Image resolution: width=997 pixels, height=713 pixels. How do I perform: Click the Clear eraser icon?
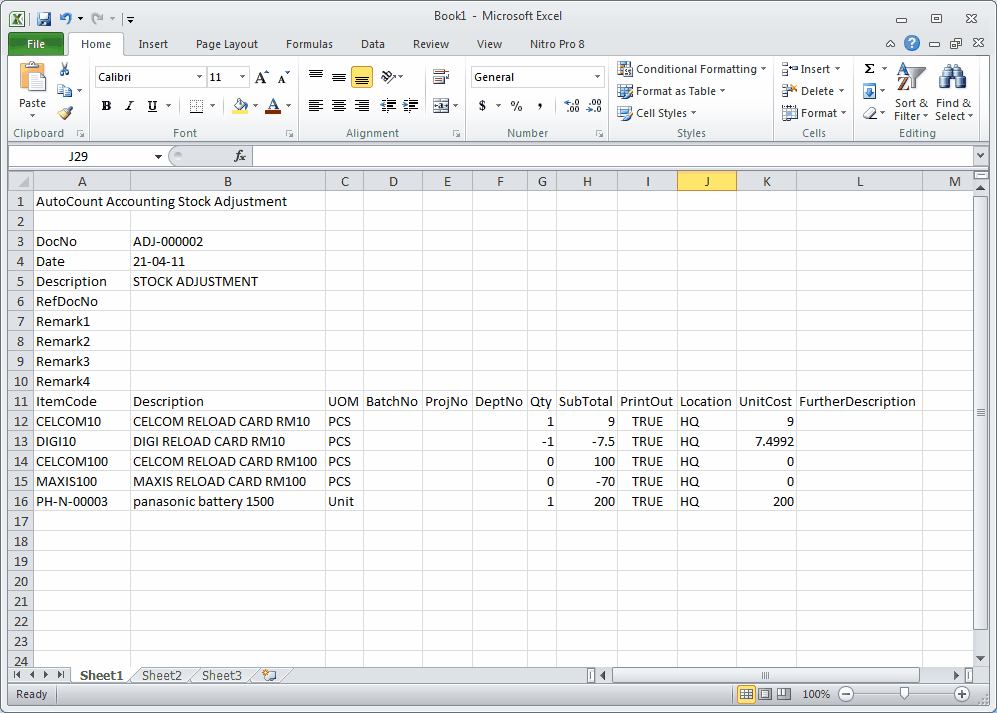870,113
